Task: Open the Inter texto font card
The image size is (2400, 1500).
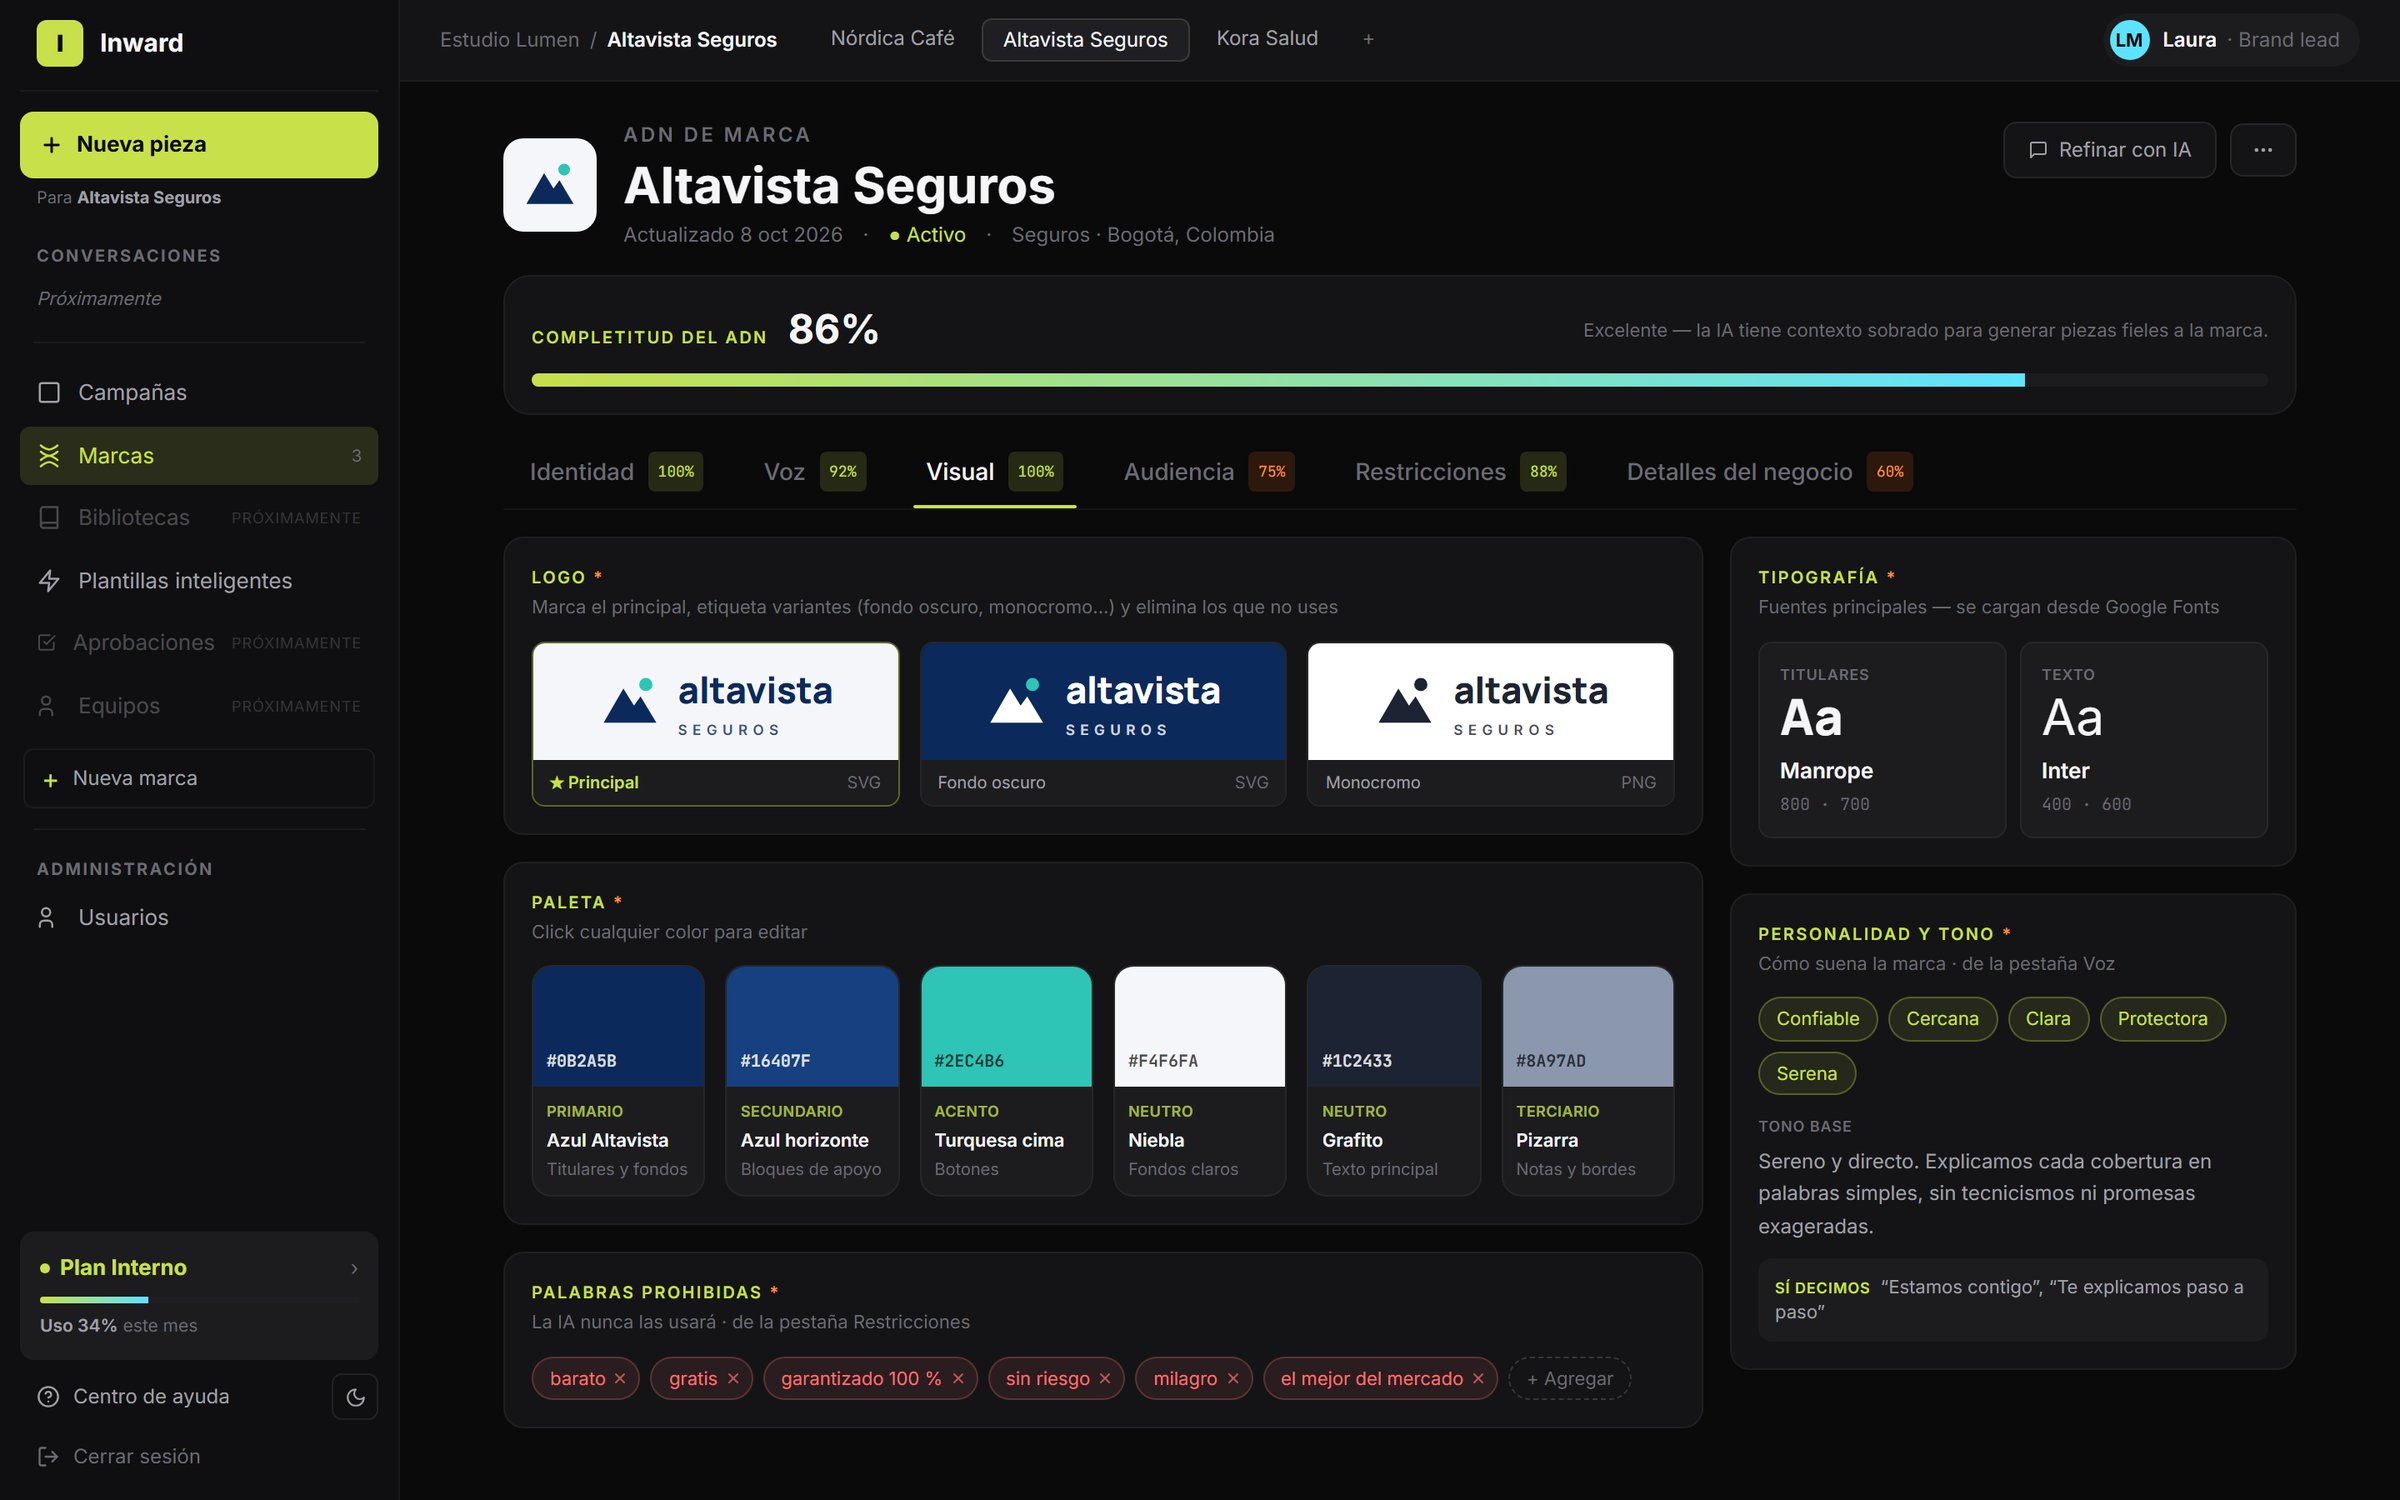Action: [x=2144, y=740]
